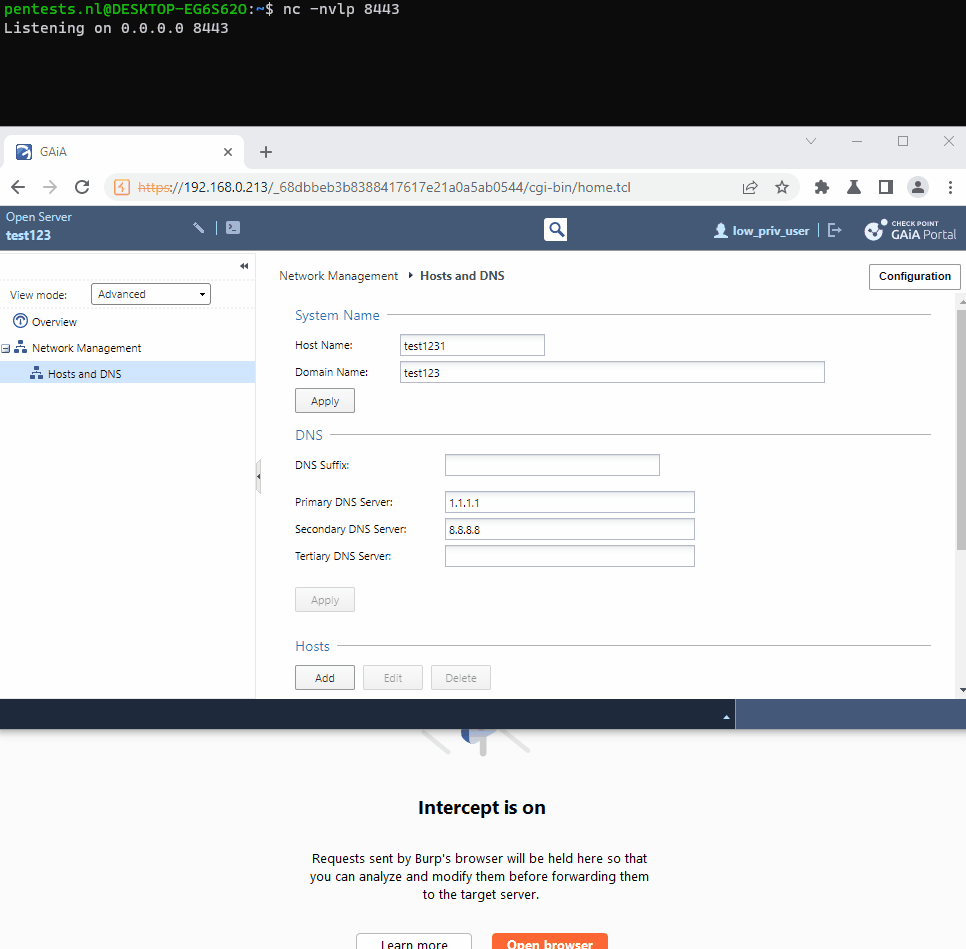Image resolution: width=966 pixels, height=949 pixels.
Task: Click the share page icon in address bar
Action: point(750,187)
